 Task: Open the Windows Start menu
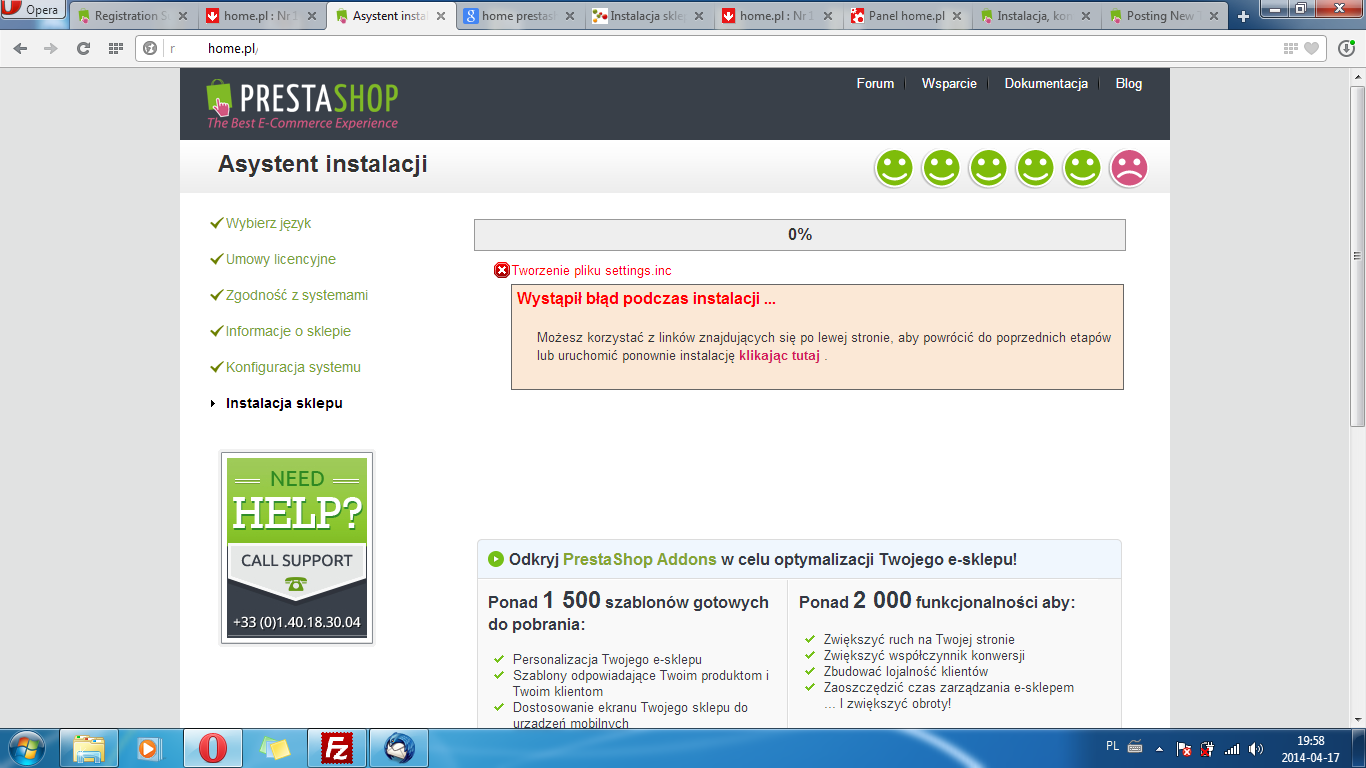click(27, 748)
